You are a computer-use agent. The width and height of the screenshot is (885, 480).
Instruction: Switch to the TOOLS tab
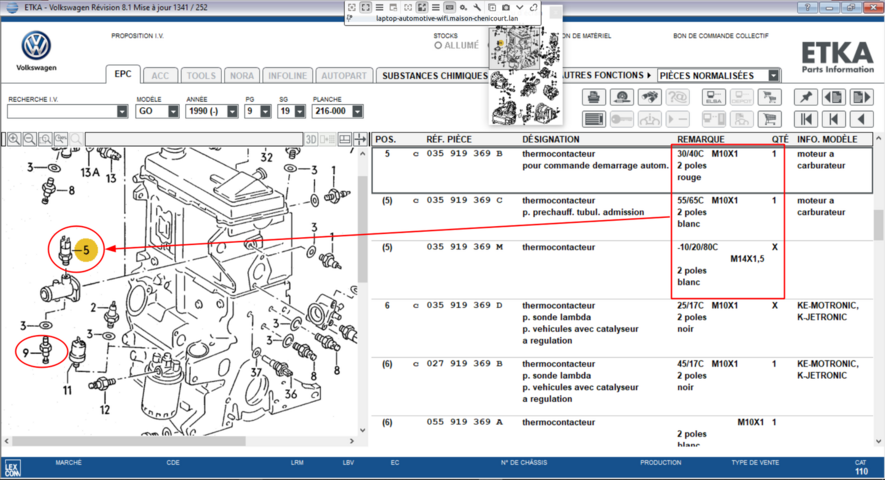point(201,76)
